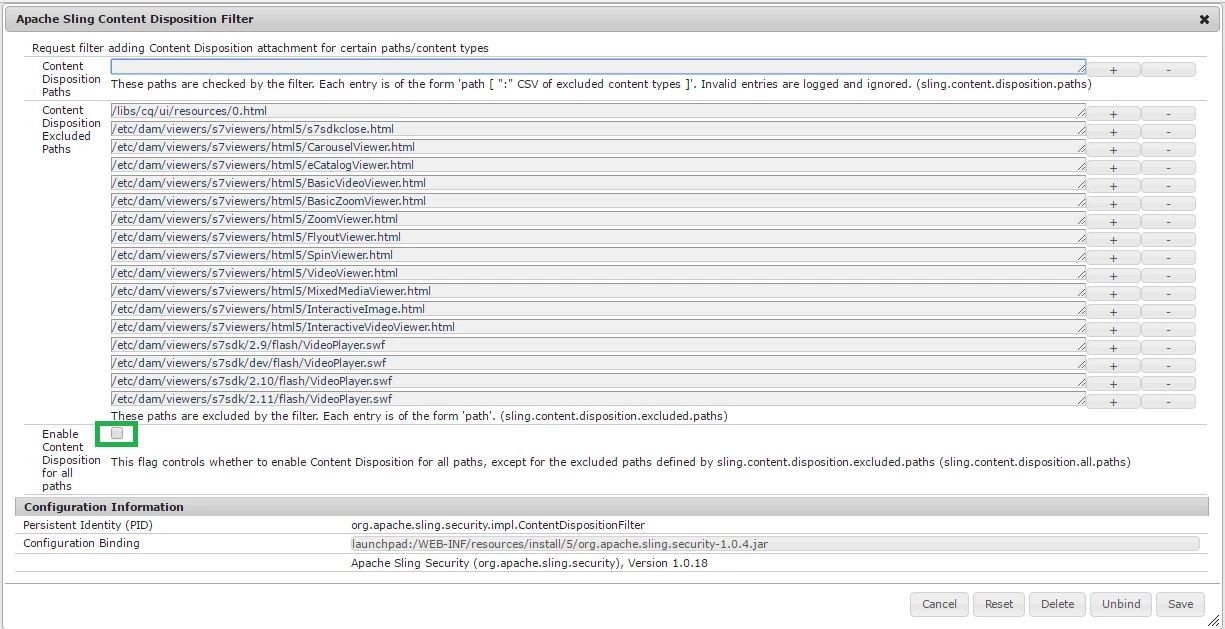Add a row after BasicVideoViewer.html

[x=1113, y=186]
